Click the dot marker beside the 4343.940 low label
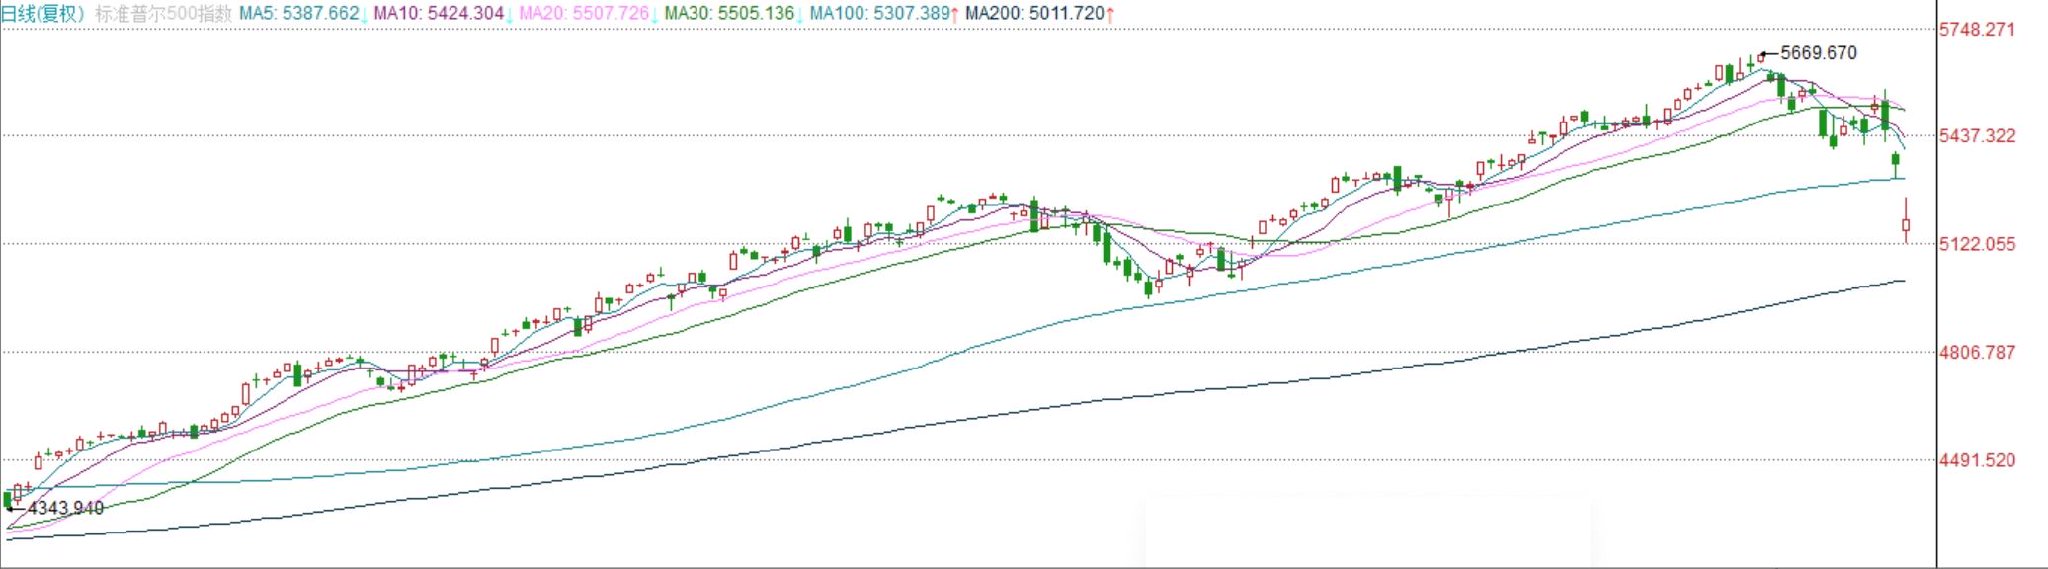 pos(9,508)
